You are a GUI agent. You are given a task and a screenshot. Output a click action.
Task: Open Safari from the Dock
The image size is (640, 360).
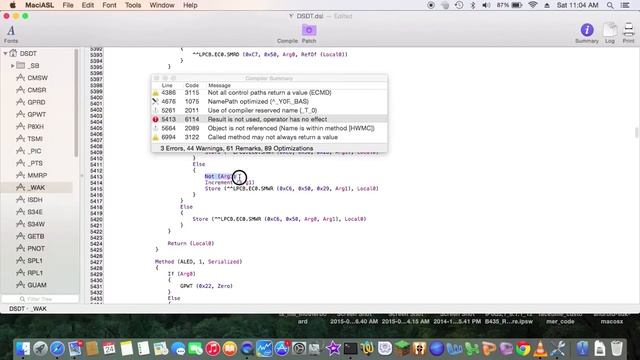57,349
